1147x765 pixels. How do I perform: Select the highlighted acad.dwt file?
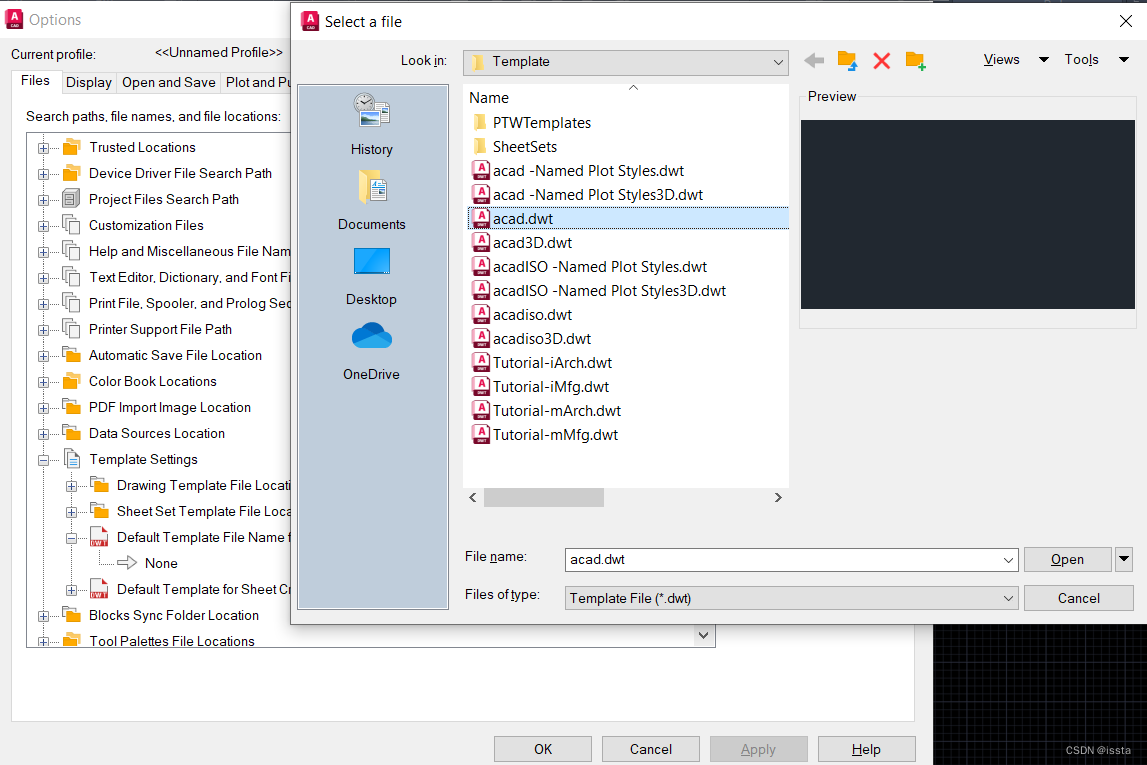click(628, 219)
